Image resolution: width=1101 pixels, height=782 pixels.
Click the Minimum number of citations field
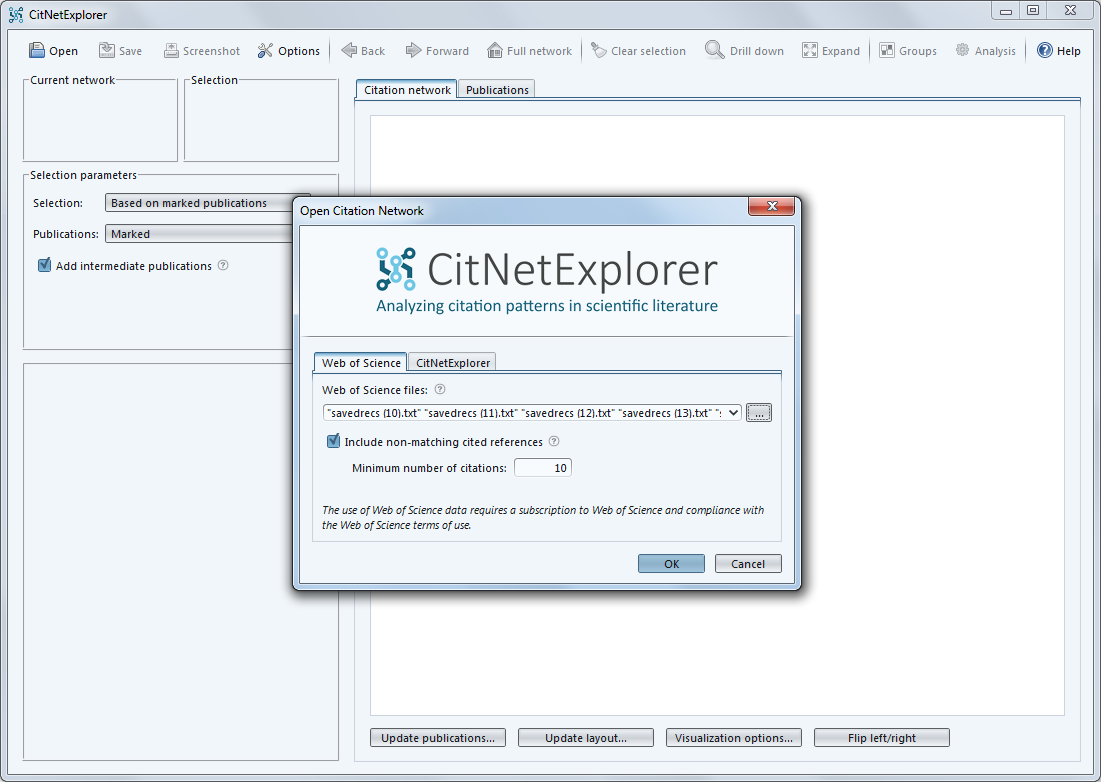click(x=542, y=468)
